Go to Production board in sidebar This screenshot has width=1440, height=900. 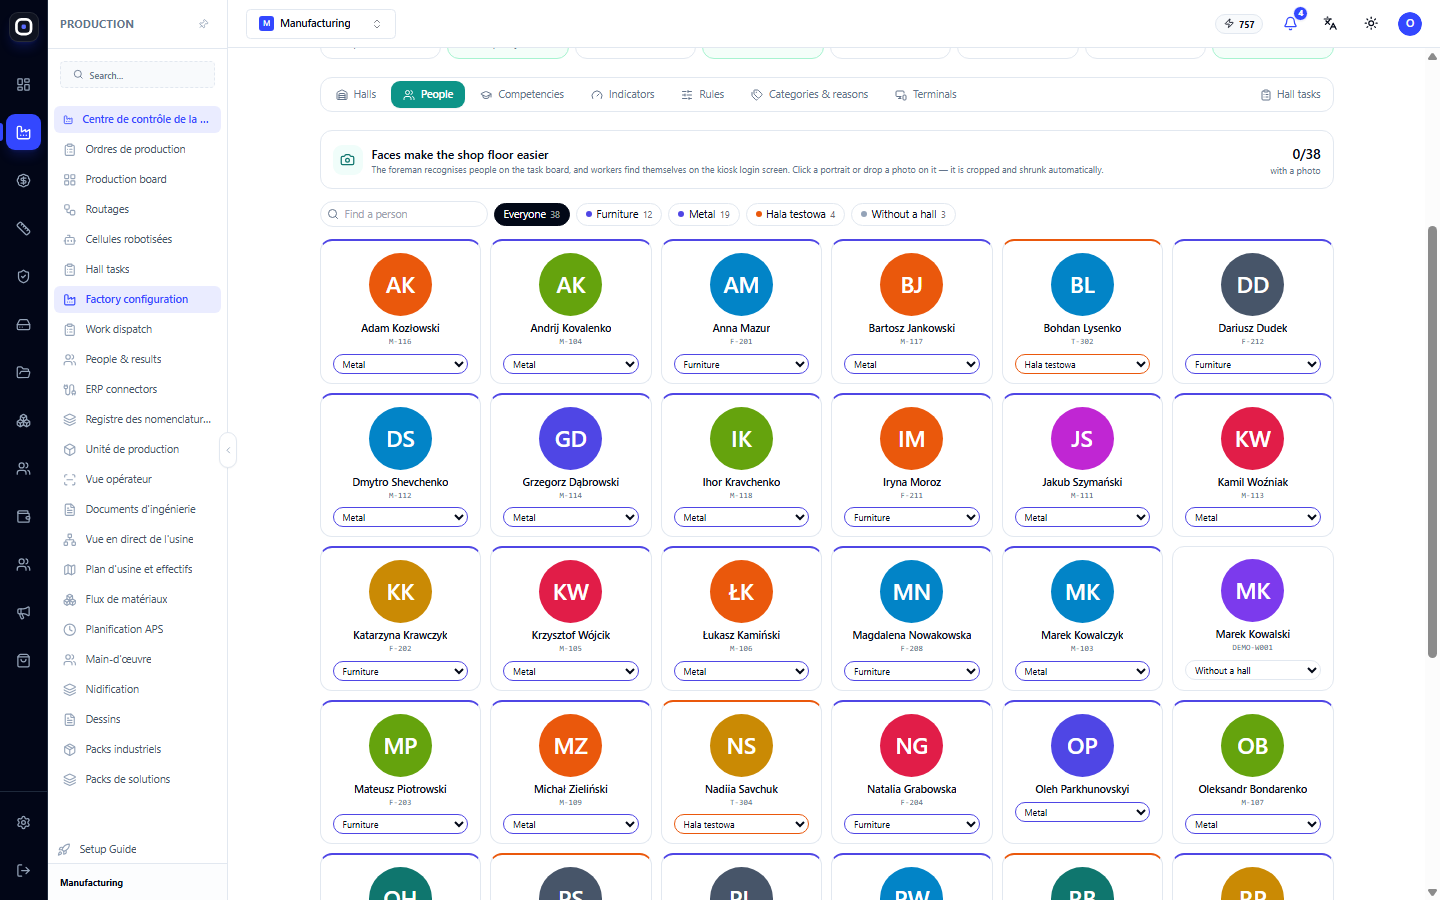click(137, 179)
